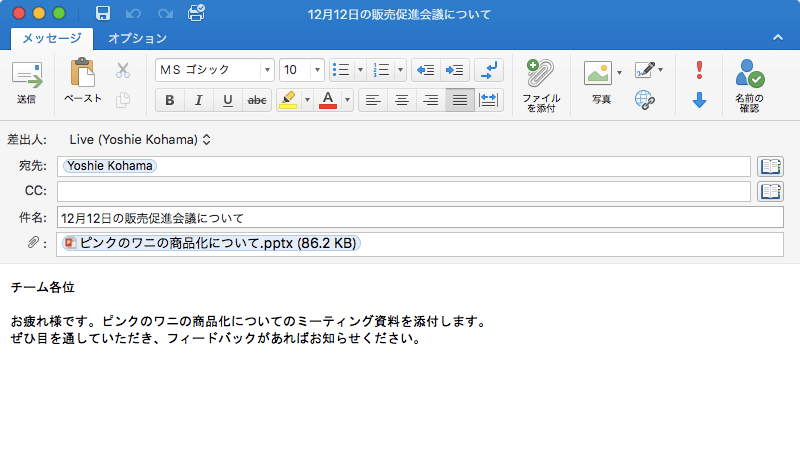Click Check Names (名前の確認) icon
This screenshot has height=450, width=800.
coord(749,85)
